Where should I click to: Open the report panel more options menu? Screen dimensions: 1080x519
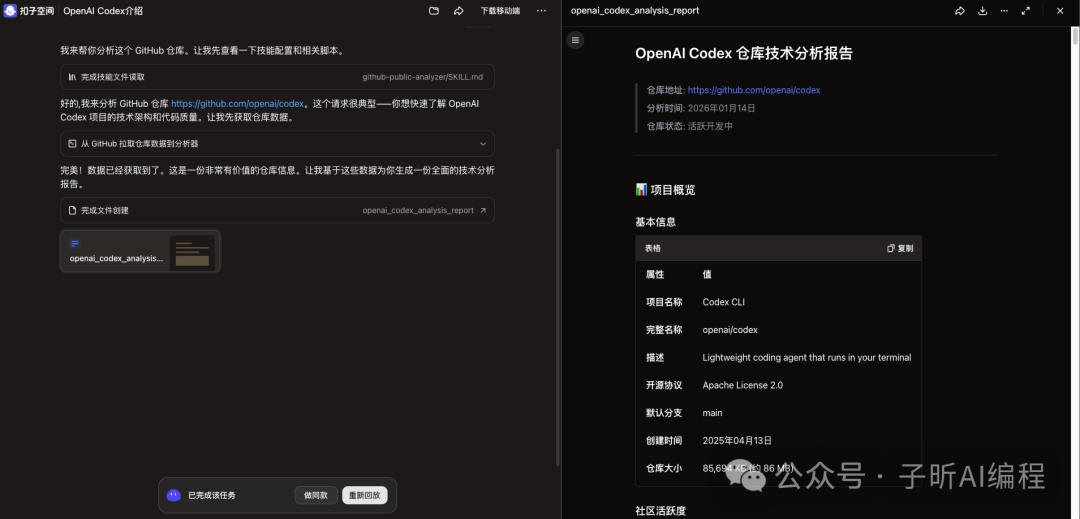[1003, 11]
